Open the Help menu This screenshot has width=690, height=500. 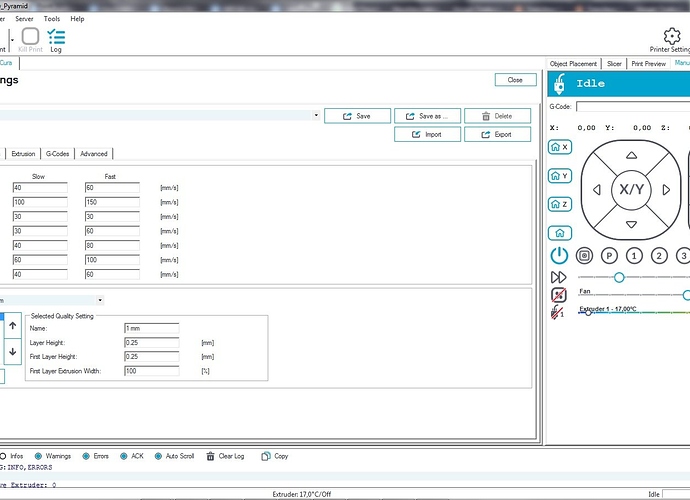(x=77, y=19)
